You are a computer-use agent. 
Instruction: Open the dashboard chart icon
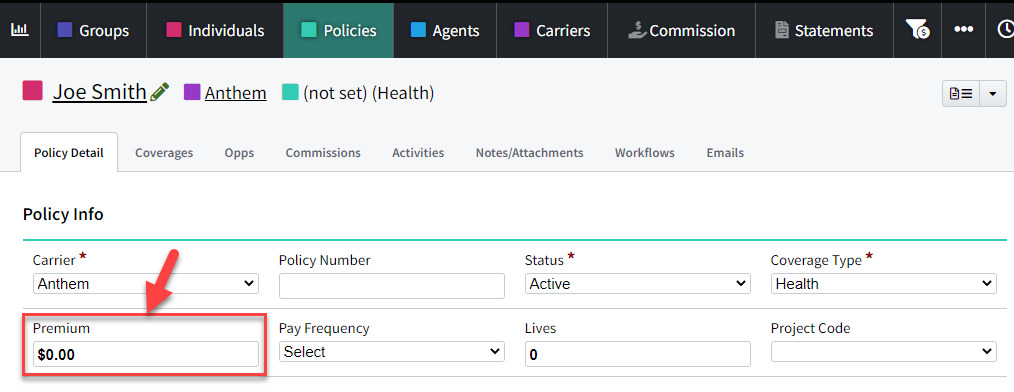(x=20, y=30)
